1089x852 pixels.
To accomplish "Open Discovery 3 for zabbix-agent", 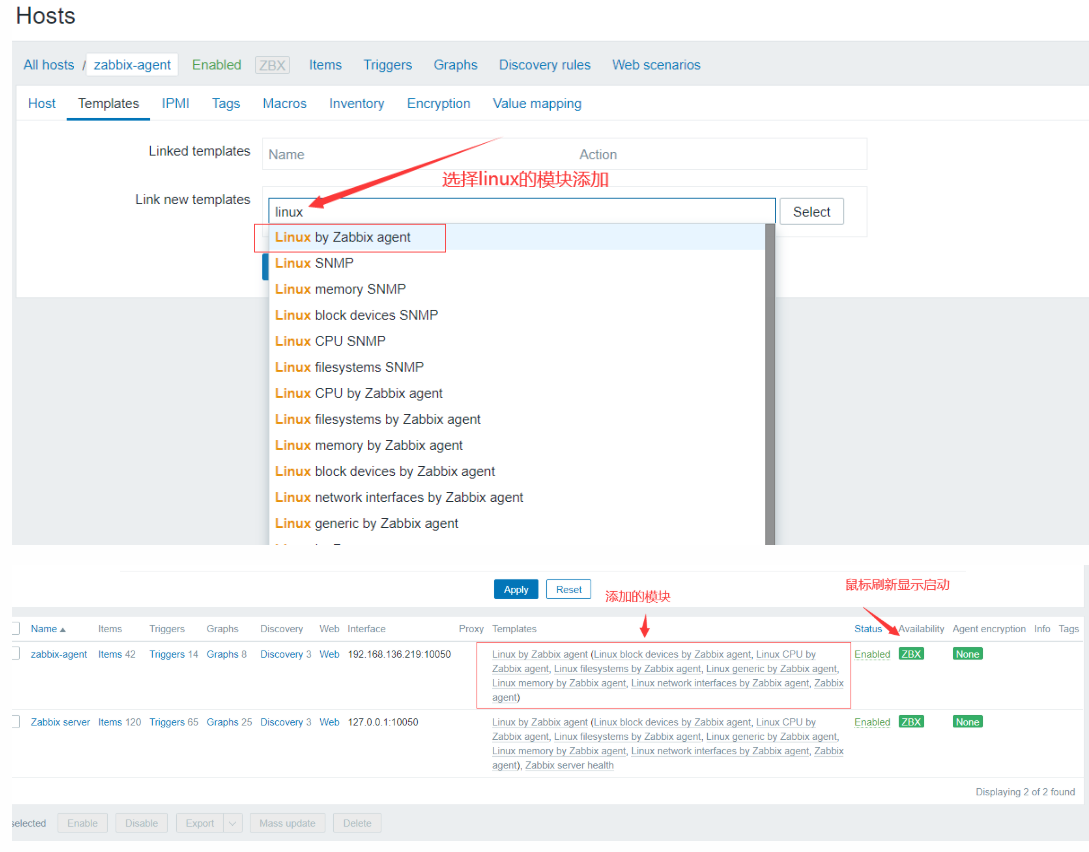I will tap(281, 654).
